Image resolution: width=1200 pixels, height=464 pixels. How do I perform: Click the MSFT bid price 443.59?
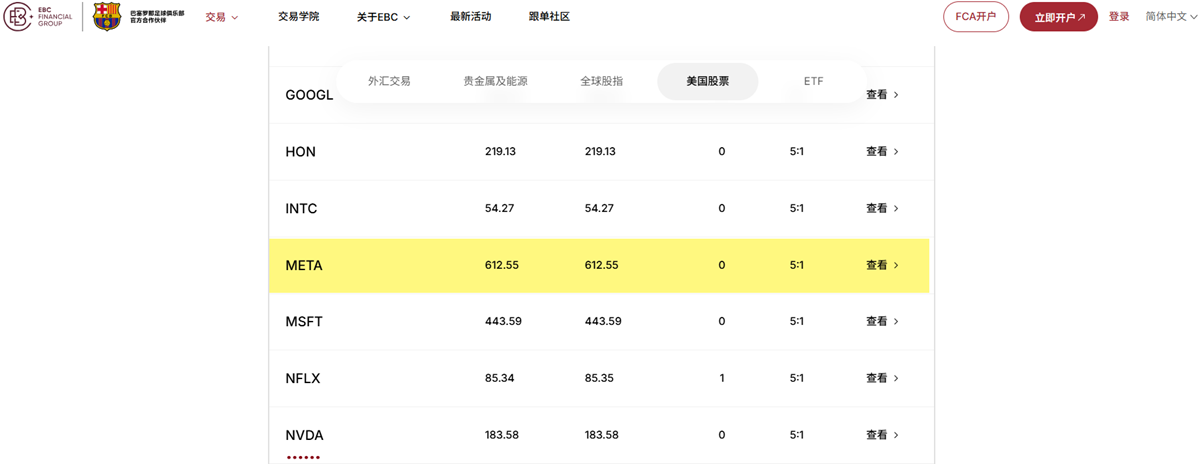click(503, 322)
